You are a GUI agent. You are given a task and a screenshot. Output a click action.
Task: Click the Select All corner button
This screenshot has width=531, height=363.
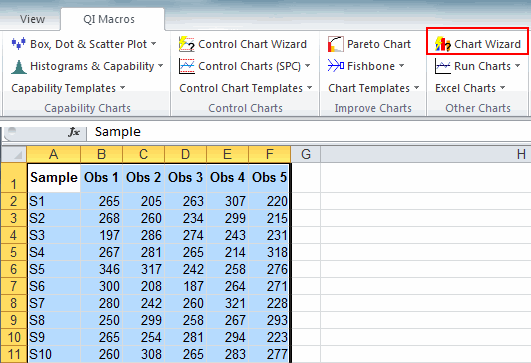coord(14,154)
